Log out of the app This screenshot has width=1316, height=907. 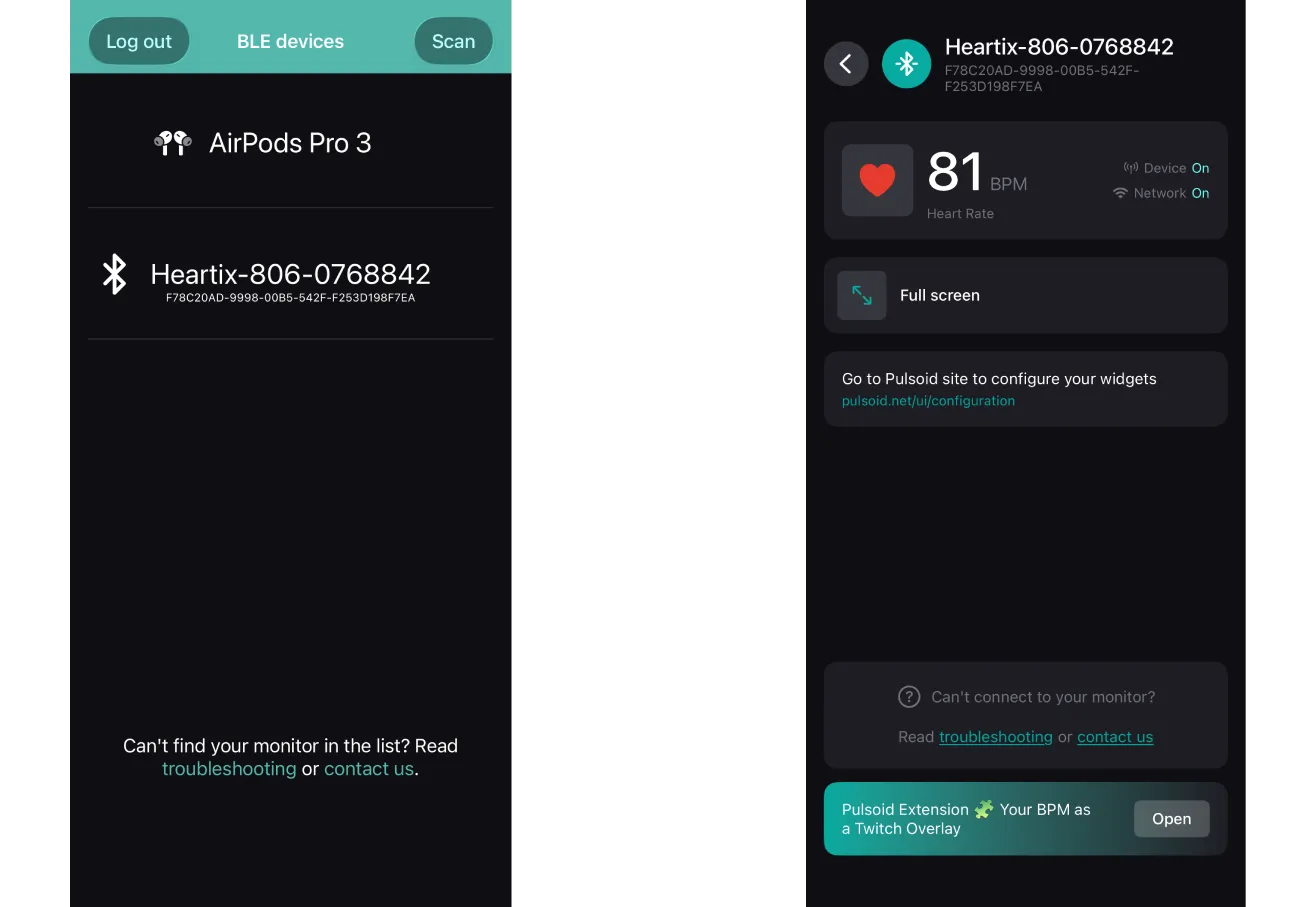click(x=139, y=42)
